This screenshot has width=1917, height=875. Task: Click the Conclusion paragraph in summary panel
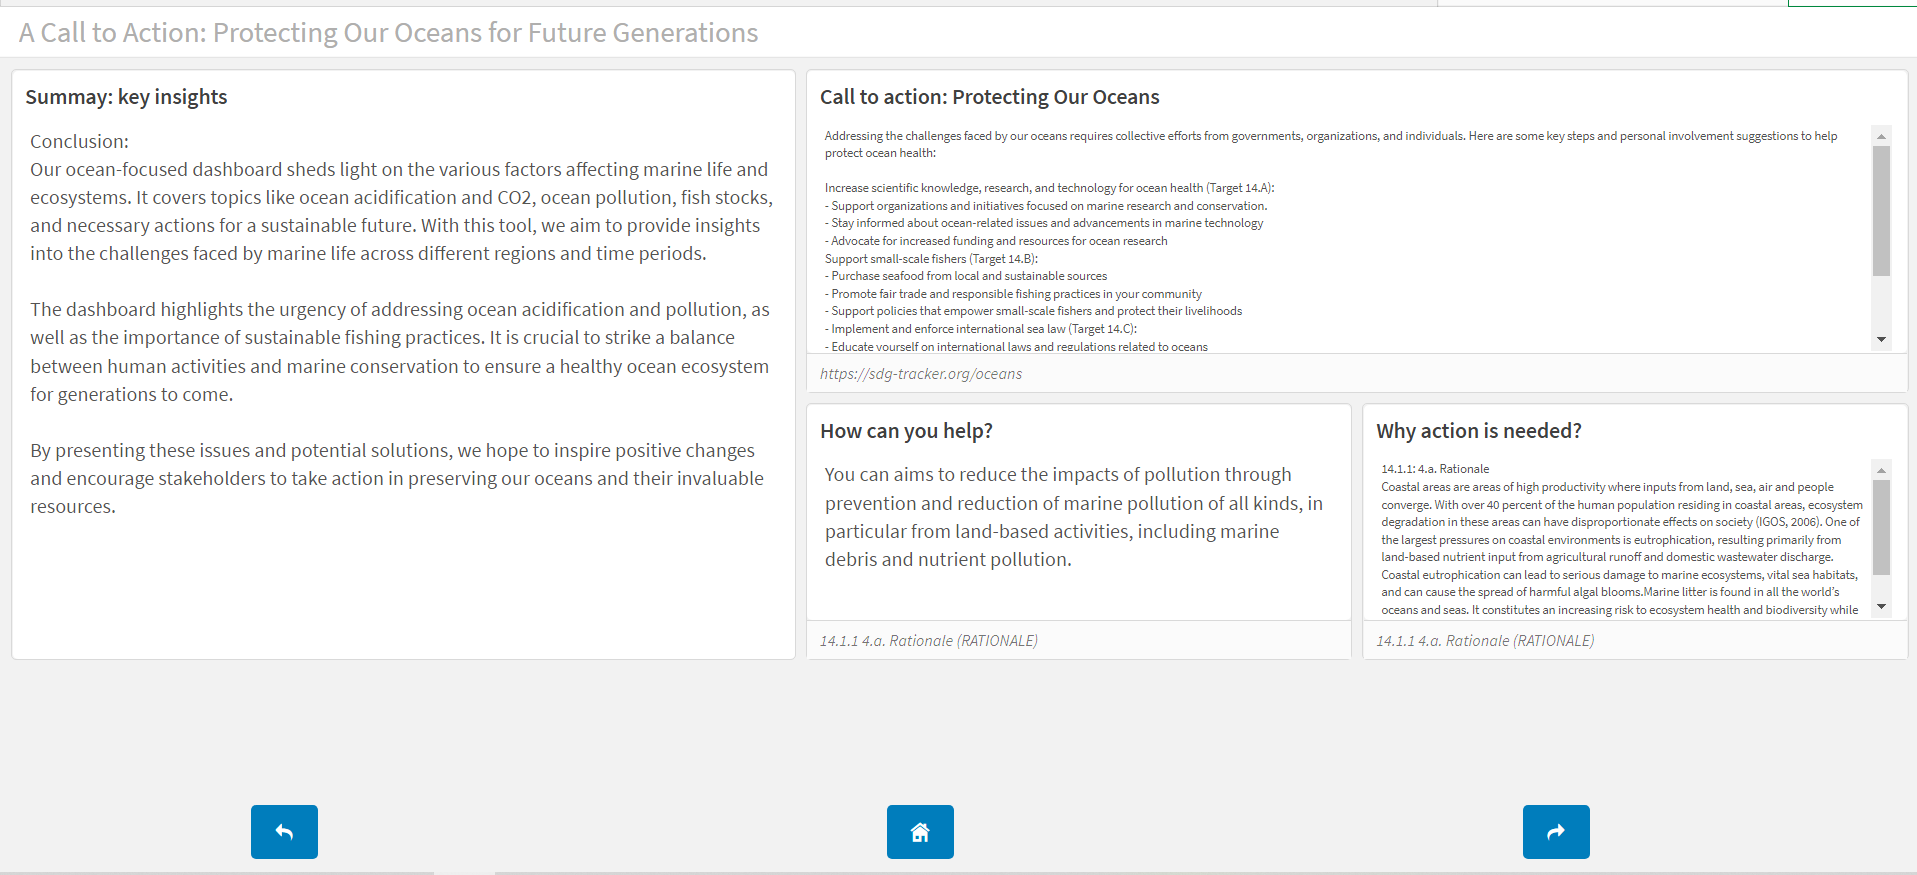(x=400, y=211)
